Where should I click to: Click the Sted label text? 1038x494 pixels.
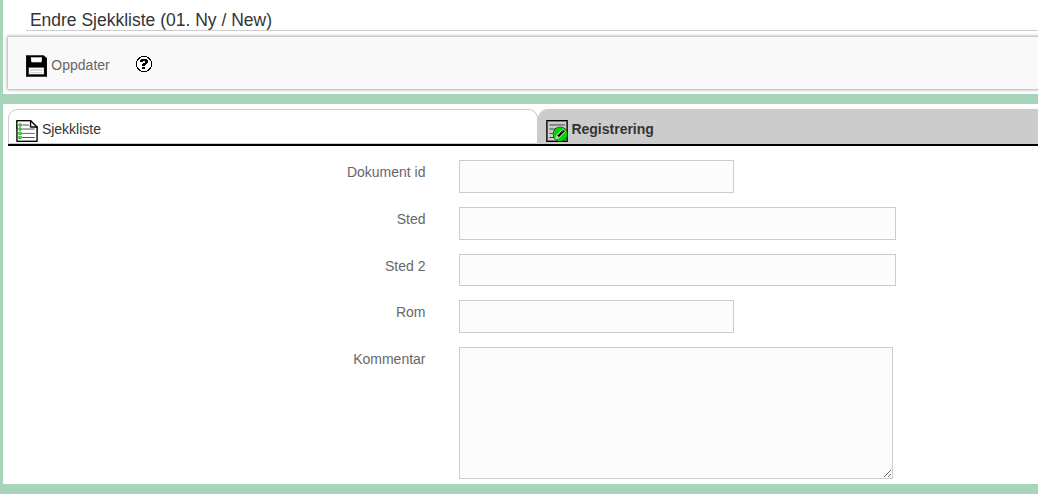point(411,219)
